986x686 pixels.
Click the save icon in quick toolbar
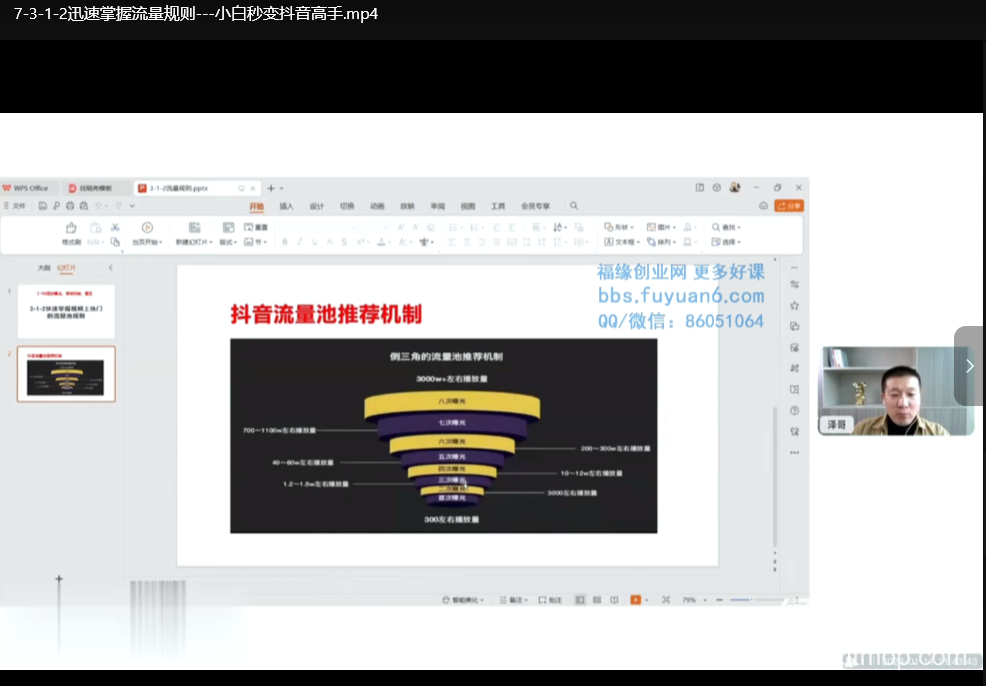click(43, 206)
